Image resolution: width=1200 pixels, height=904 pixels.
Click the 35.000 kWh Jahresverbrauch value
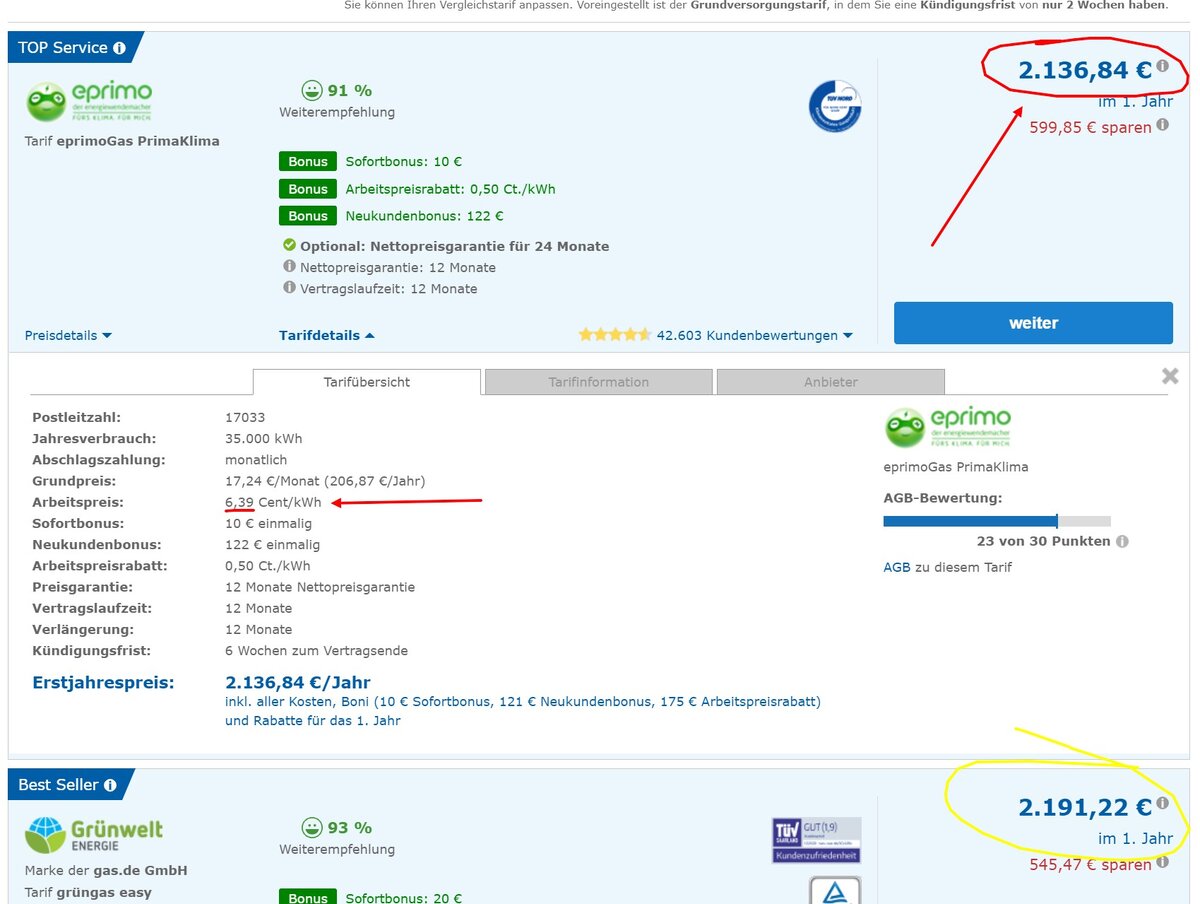tap(264, 438)
